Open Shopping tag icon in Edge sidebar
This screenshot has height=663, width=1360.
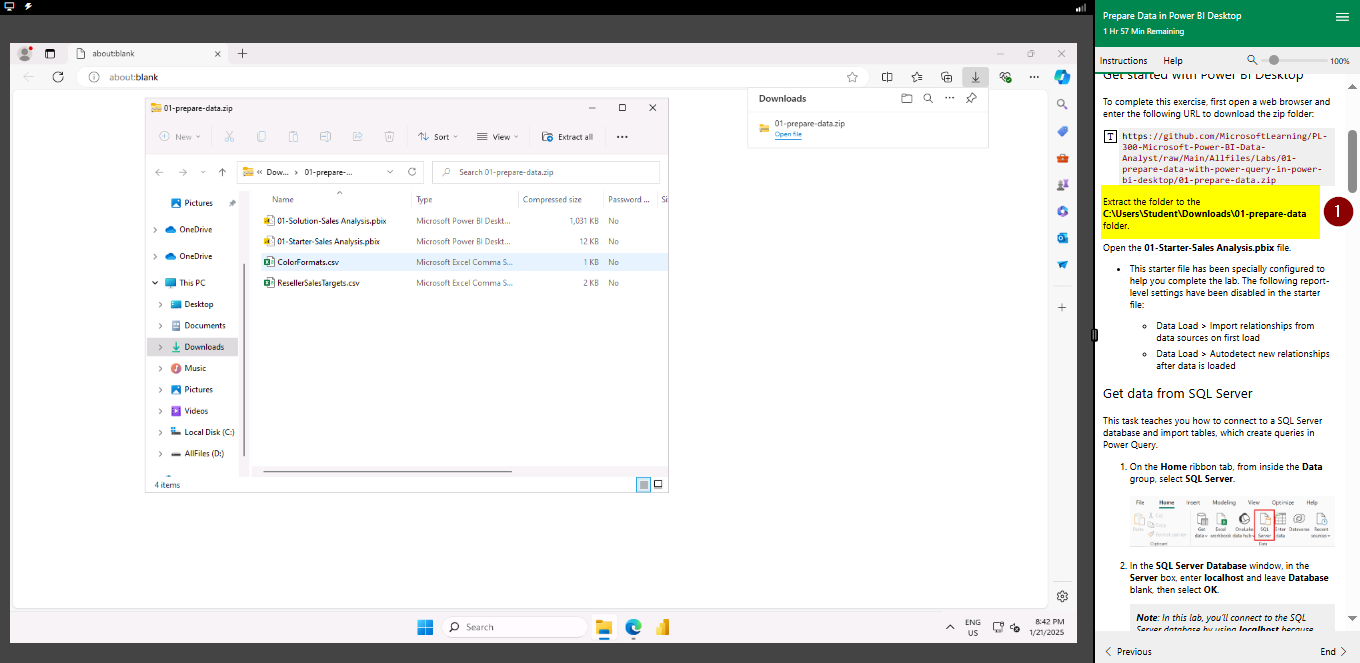coord(1062,131)
